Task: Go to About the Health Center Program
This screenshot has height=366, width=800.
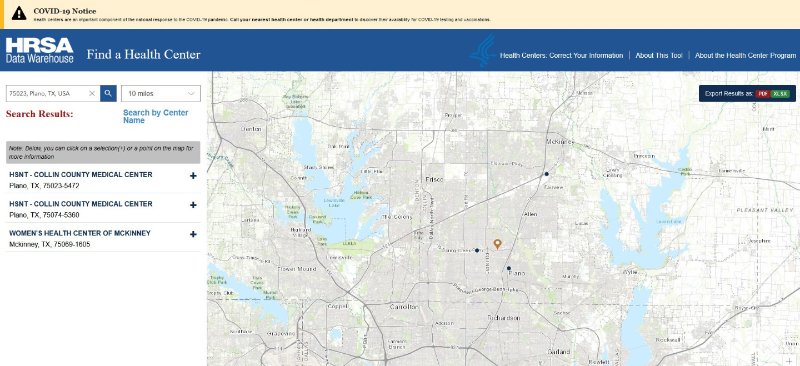Action: (745, 55)
